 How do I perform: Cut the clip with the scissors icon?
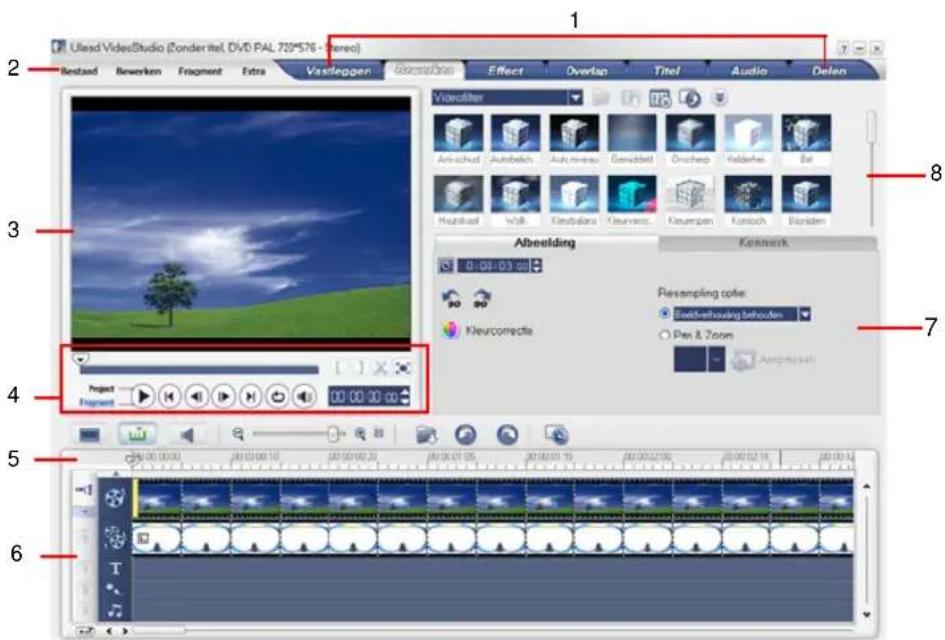pos(380,368)
